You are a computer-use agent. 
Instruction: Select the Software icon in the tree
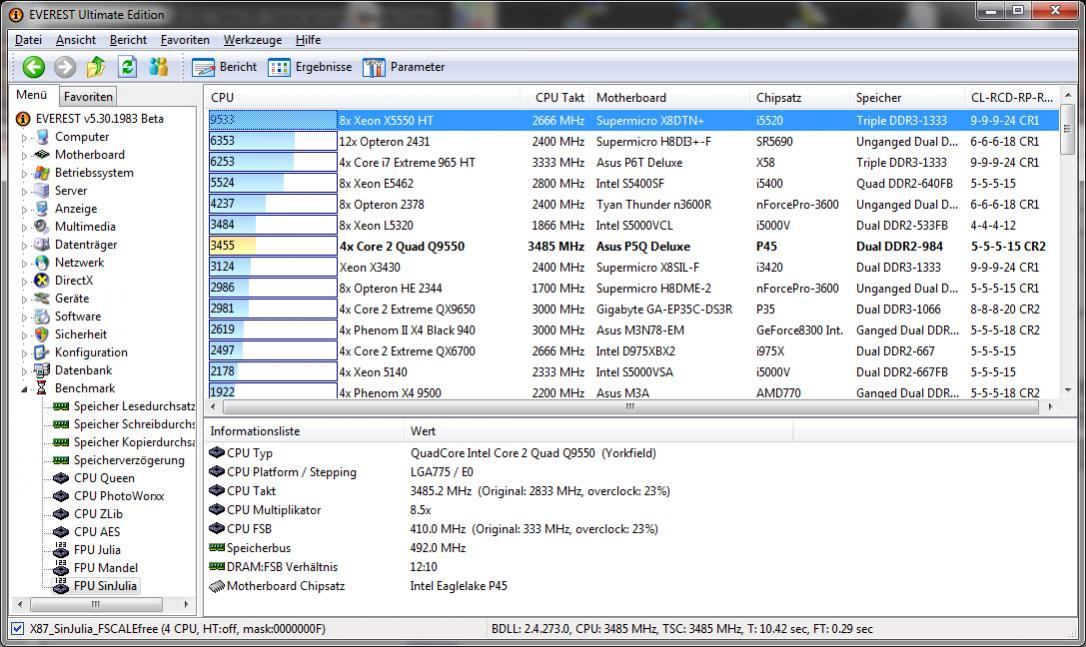point(42,317)
